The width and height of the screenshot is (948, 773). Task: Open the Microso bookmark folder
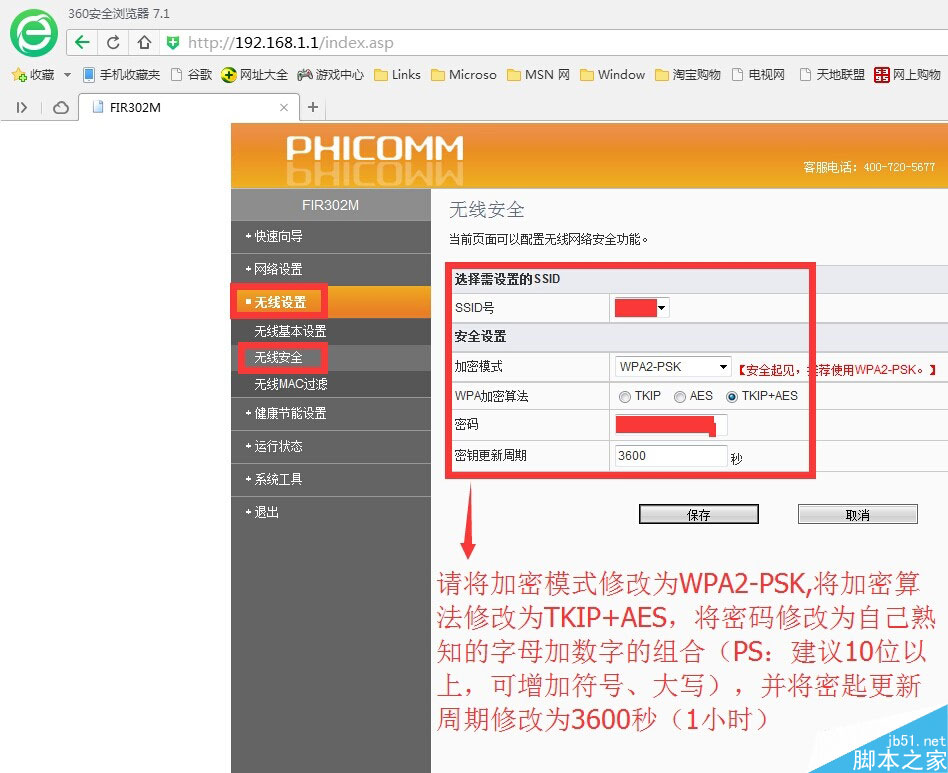[464, 74]
